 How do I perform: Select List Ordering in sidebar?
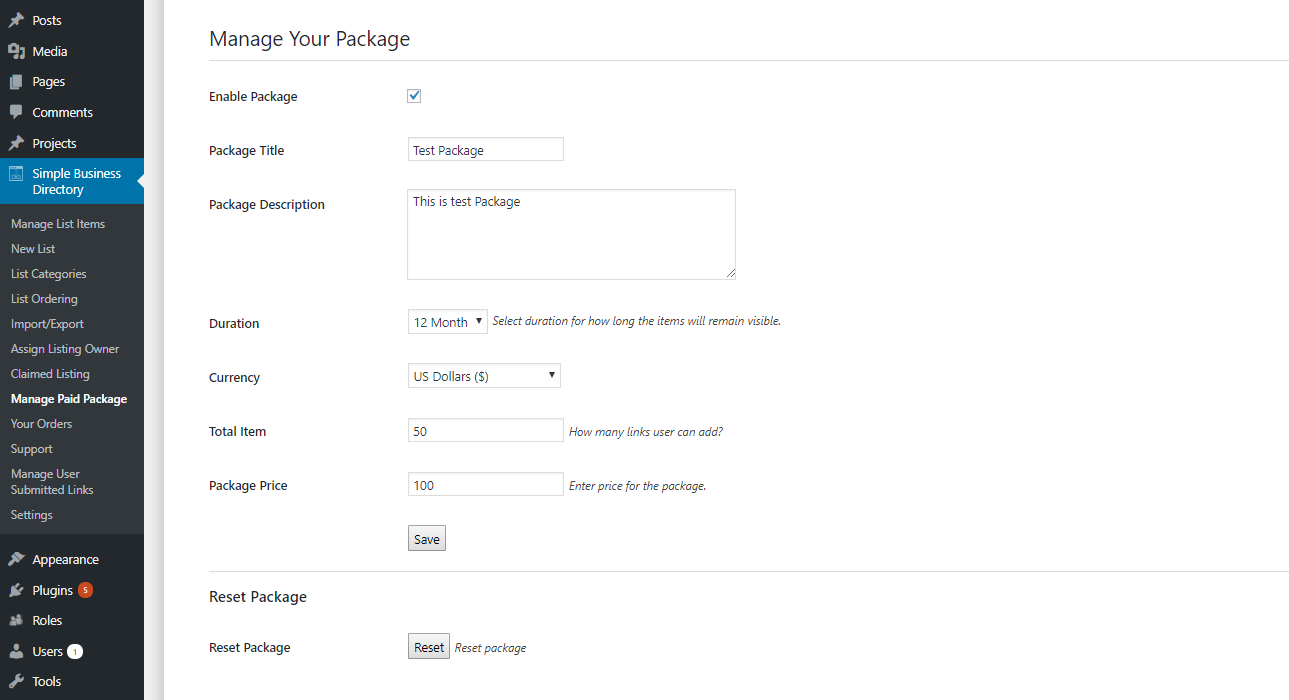[x=44, y=299]
